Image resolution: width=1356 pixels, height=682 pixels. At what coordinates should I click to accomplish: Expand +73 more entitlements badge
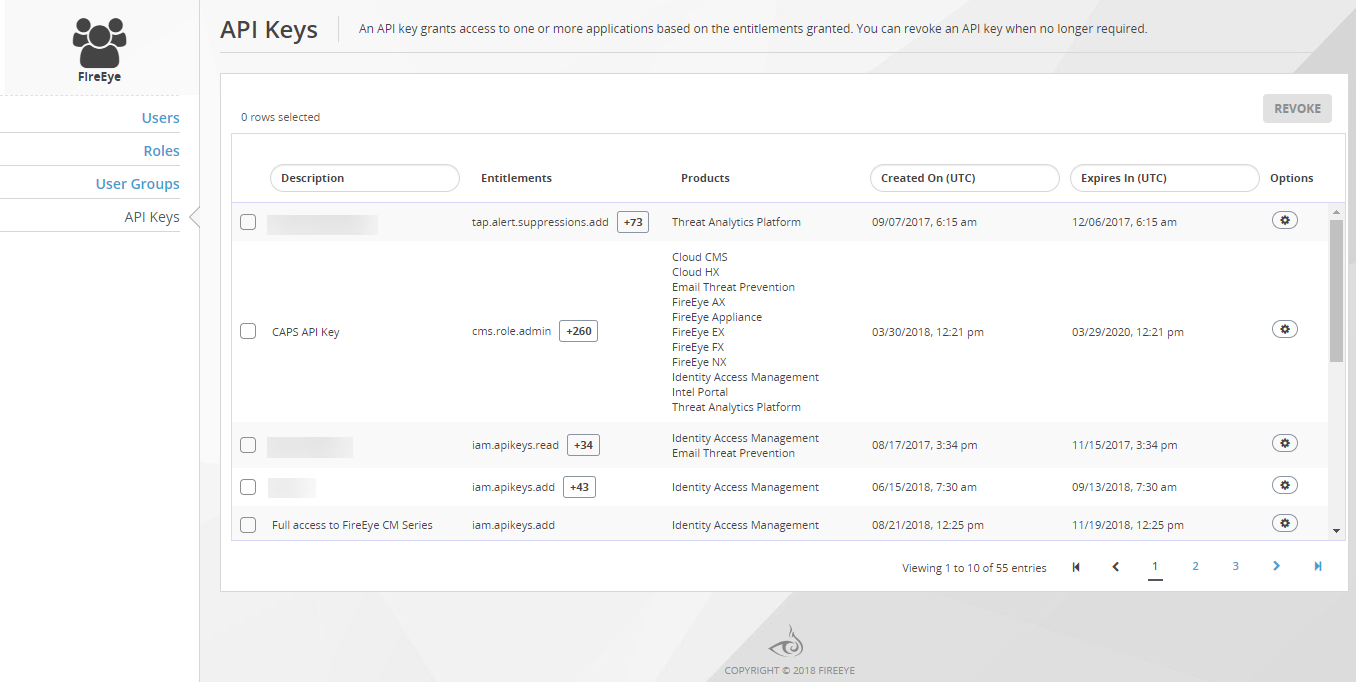pos(633,222)
